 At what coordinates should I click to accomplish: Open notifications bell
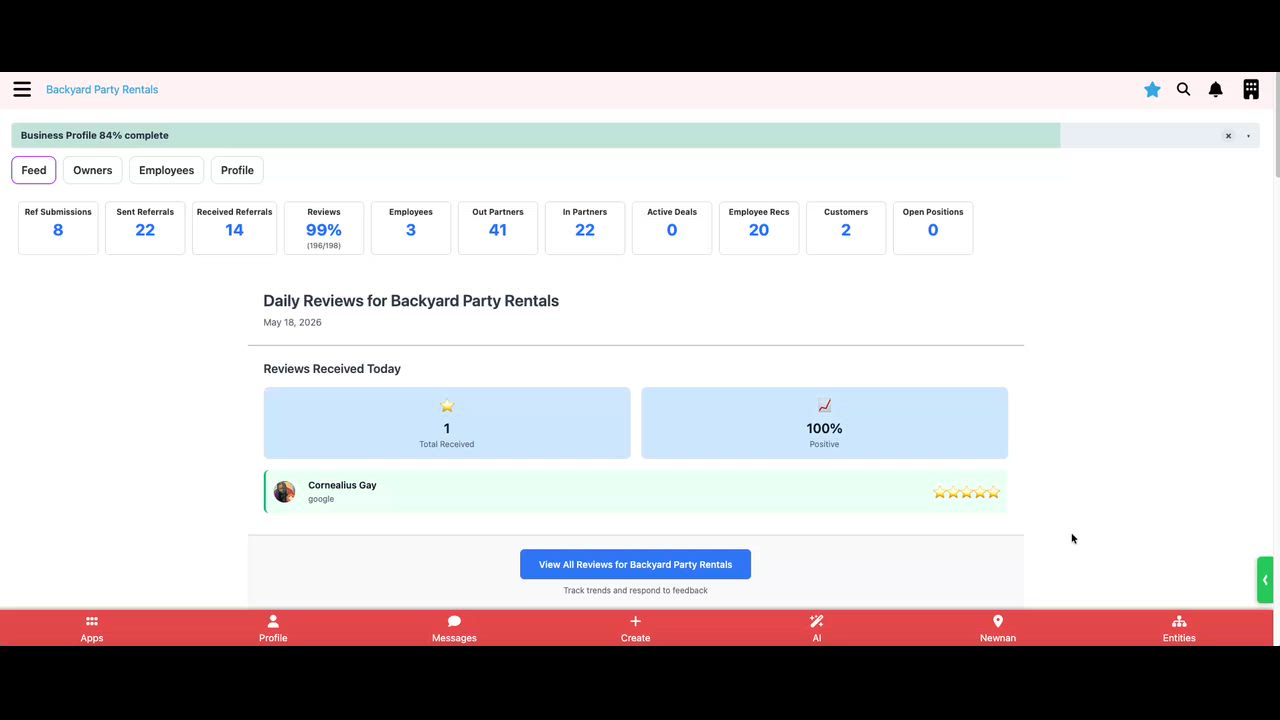pyautogui.click(x=1216, y=90)
